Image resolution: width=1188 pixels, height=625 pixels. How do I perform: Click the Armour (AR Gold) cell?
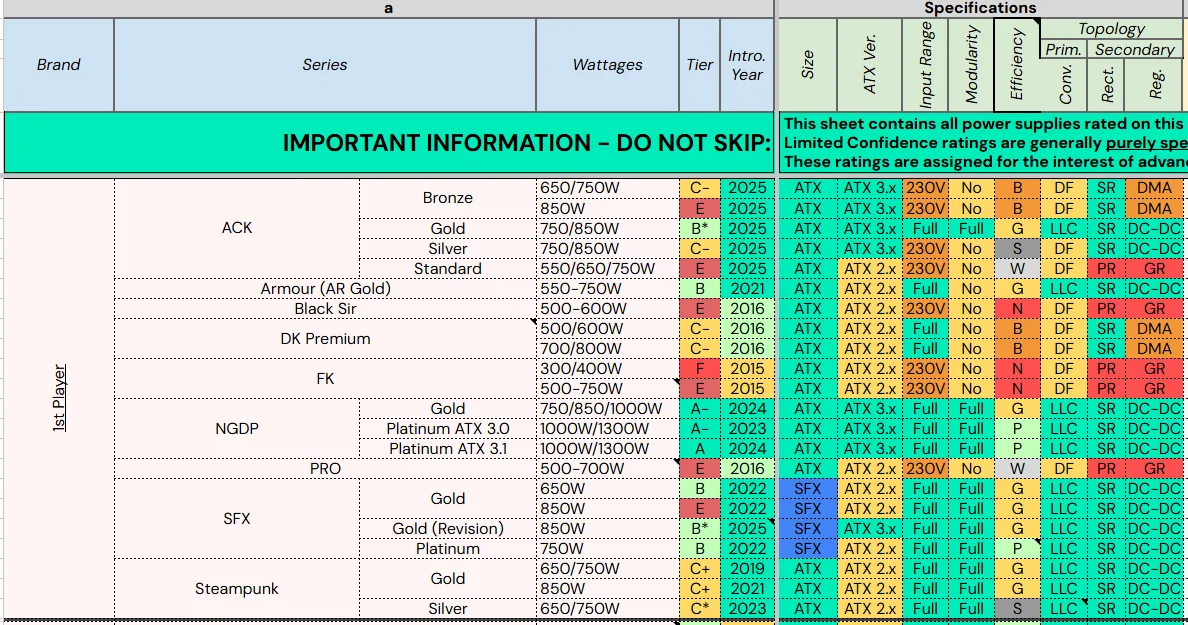(325, 289)
